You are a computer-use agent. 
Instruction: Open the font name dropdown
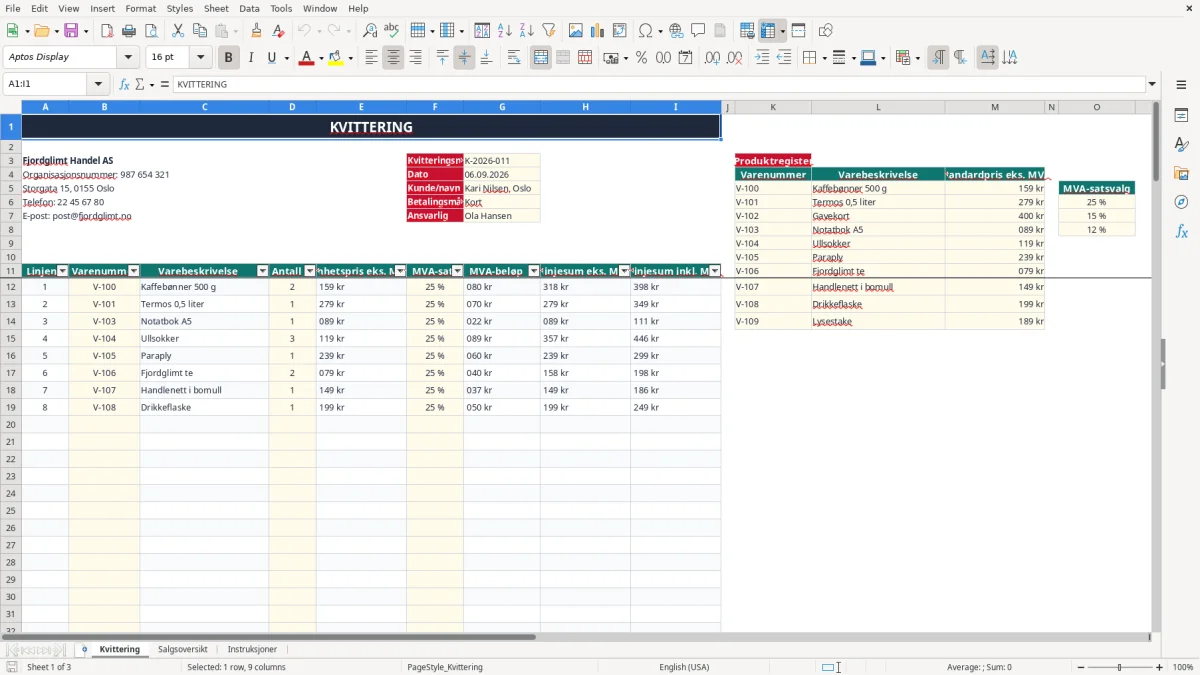128,58
